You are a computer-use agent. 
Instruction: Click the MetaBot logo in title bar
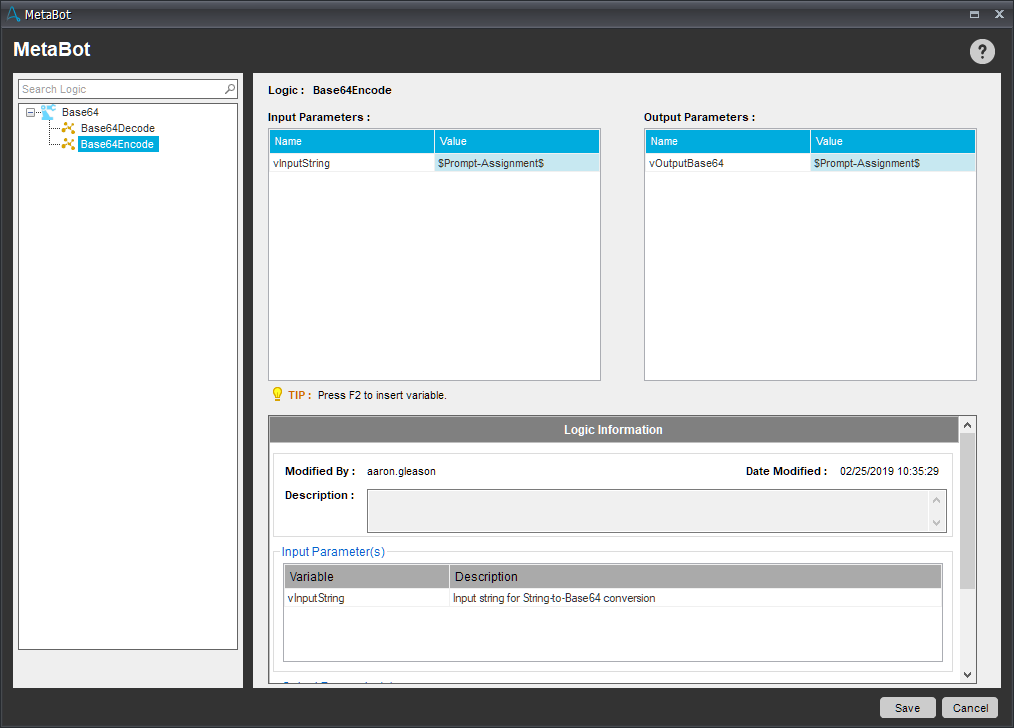[x=12, y=14]
